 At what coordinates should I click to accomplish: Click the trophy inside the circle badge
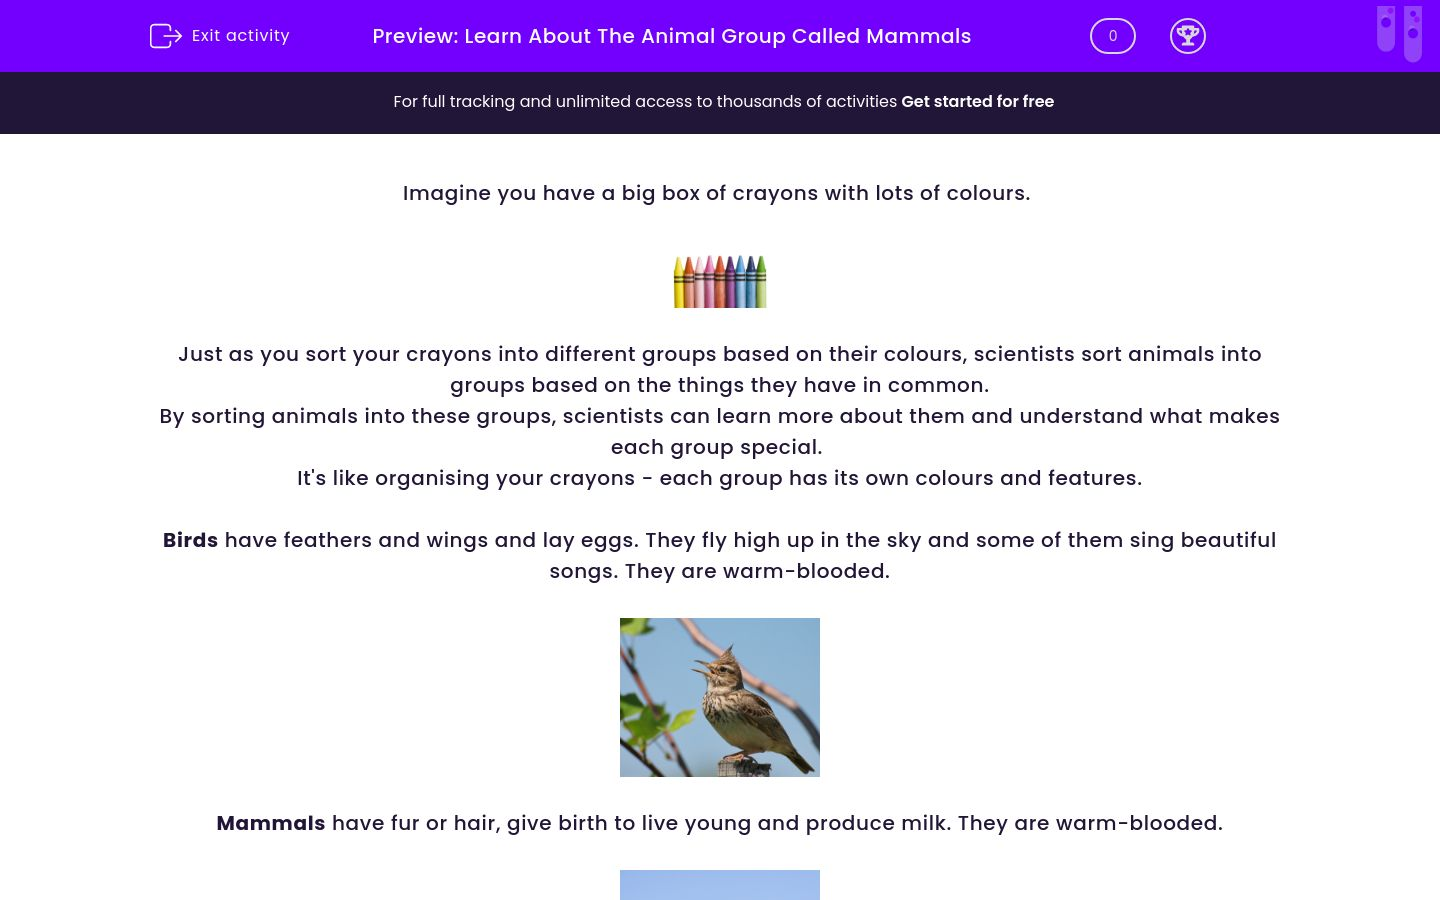pos(1188,36)
